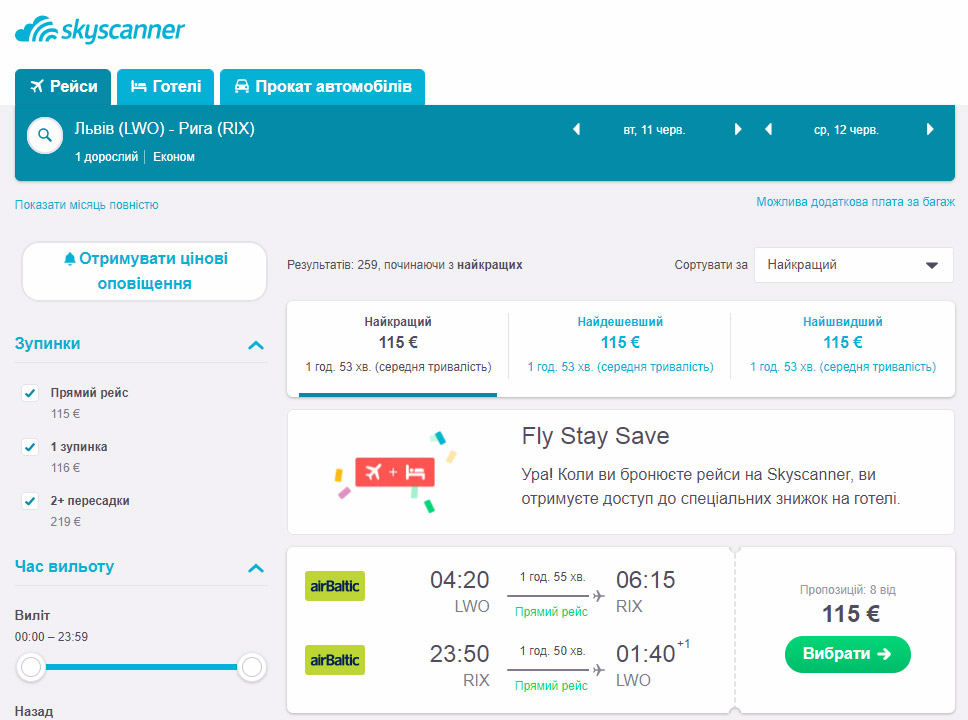Switch to Рейси tab
The height and width of the screenshot is (720, 968).
click(63, 86)
